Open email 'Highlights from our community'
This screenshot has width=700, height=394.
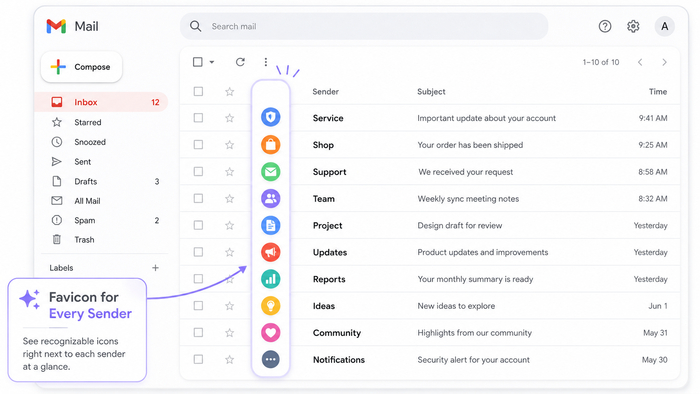pos(475,333)
